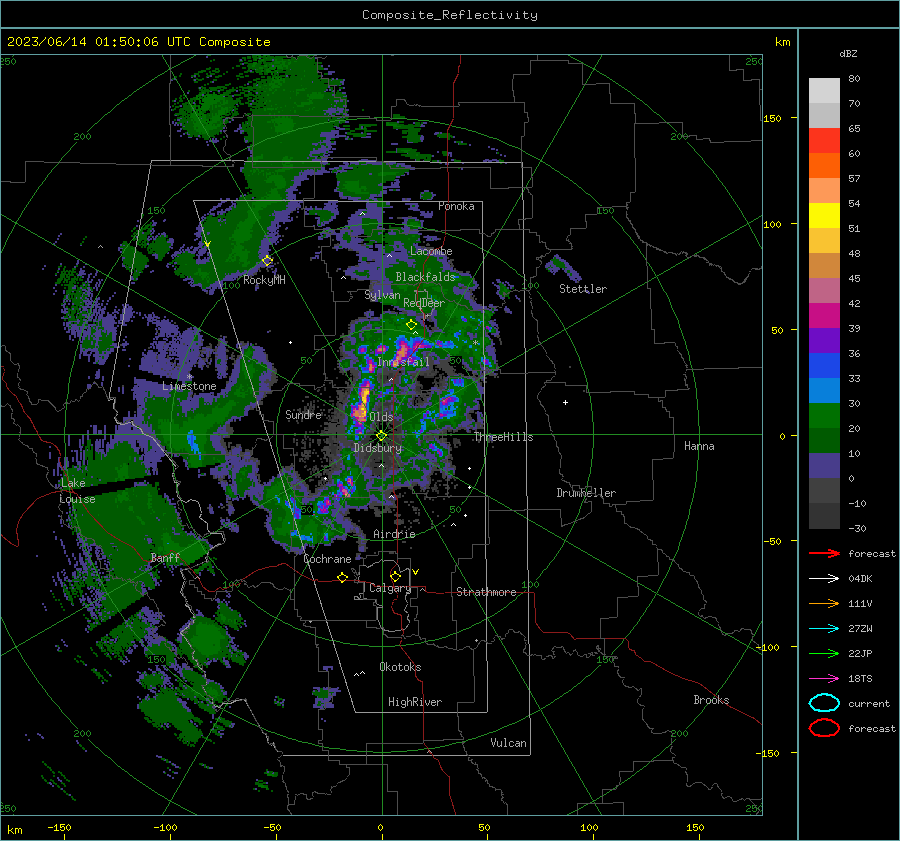Click the bright yellow 54 dBZ swatch
Screen dimensions: 900x841
click(824, 215)
